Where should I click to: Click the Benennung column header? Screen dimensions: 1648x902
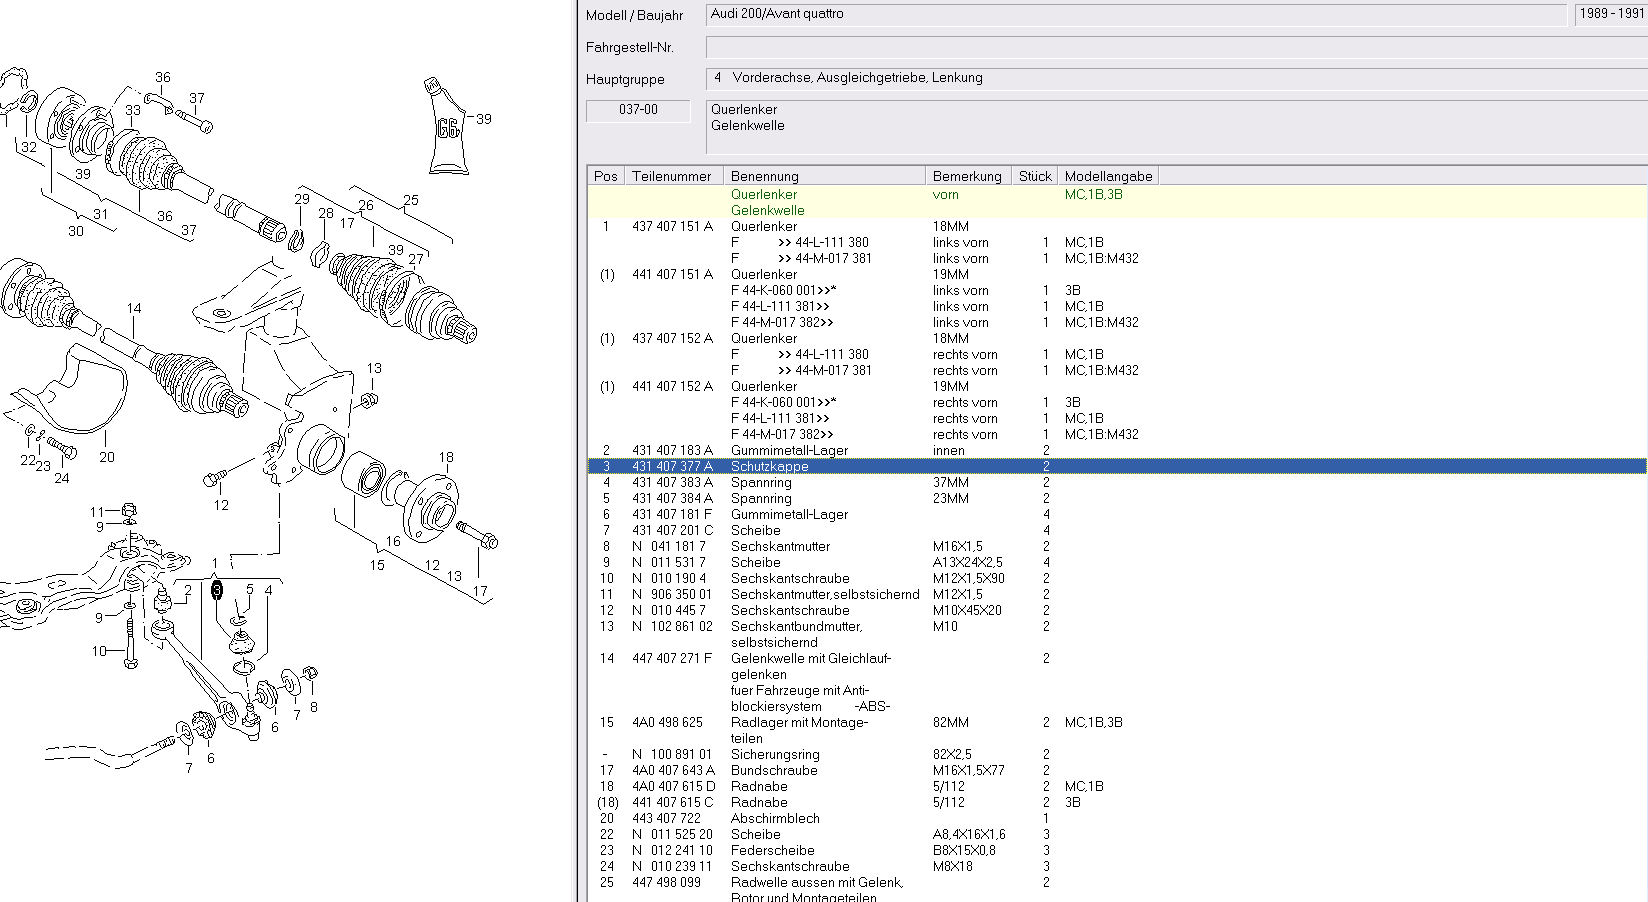(x=765, y=176)
